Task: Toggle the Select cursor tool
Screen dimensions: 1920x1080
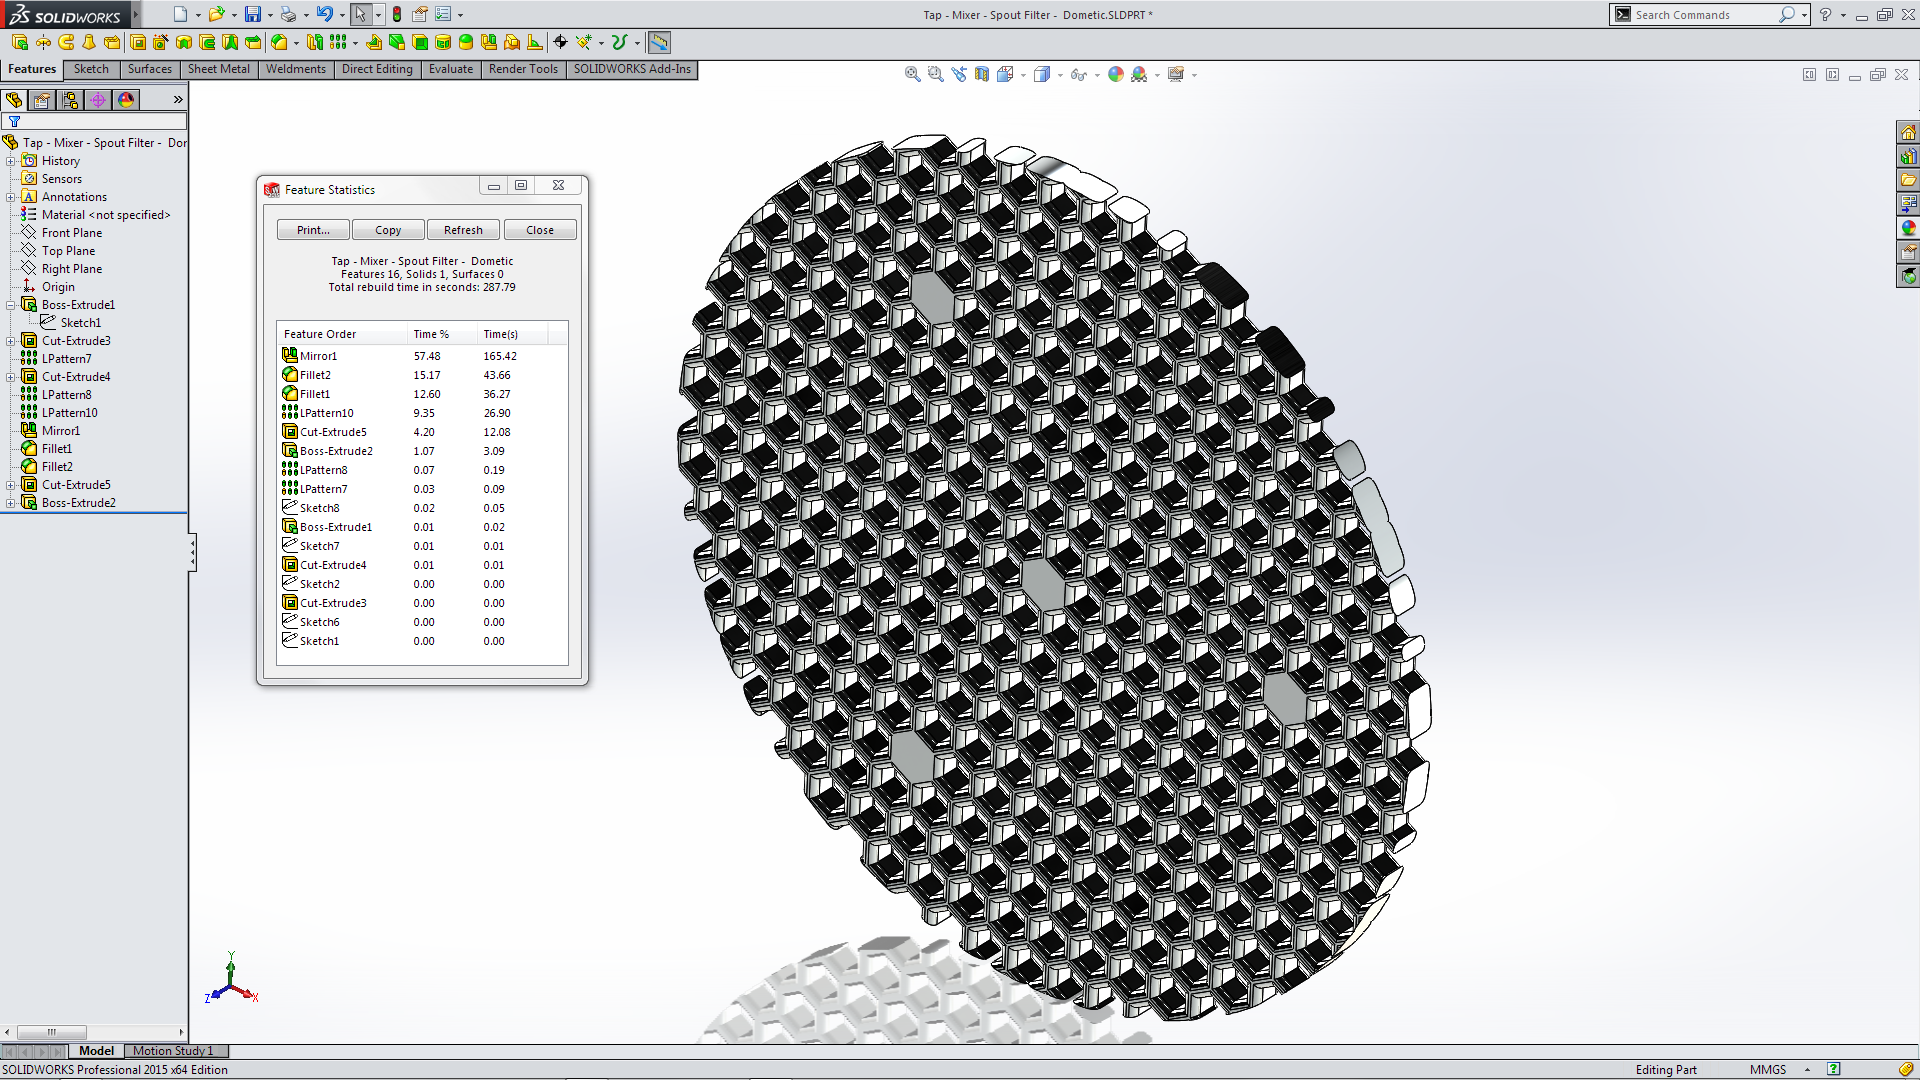Action: click(360, 14)
